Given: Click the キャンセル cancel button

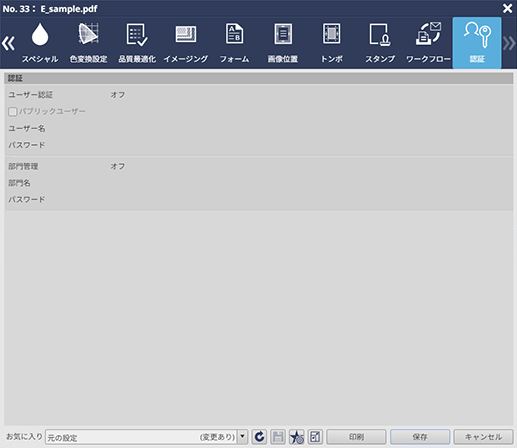Looking at the screenshot, I should pos(483,437).
